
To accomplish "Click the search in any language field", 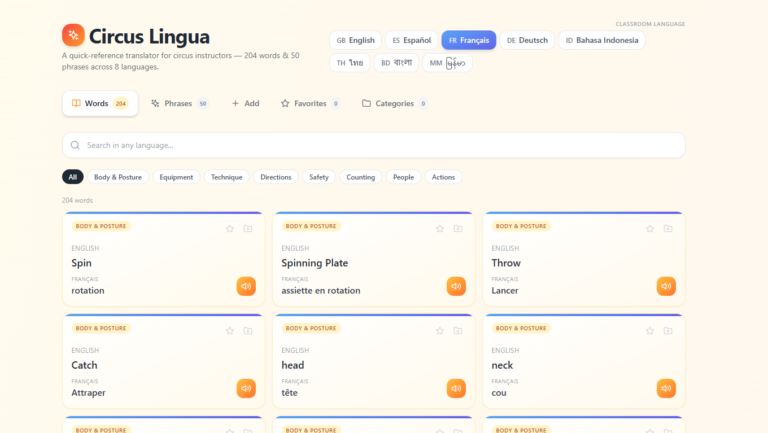I will coord(374,145).
